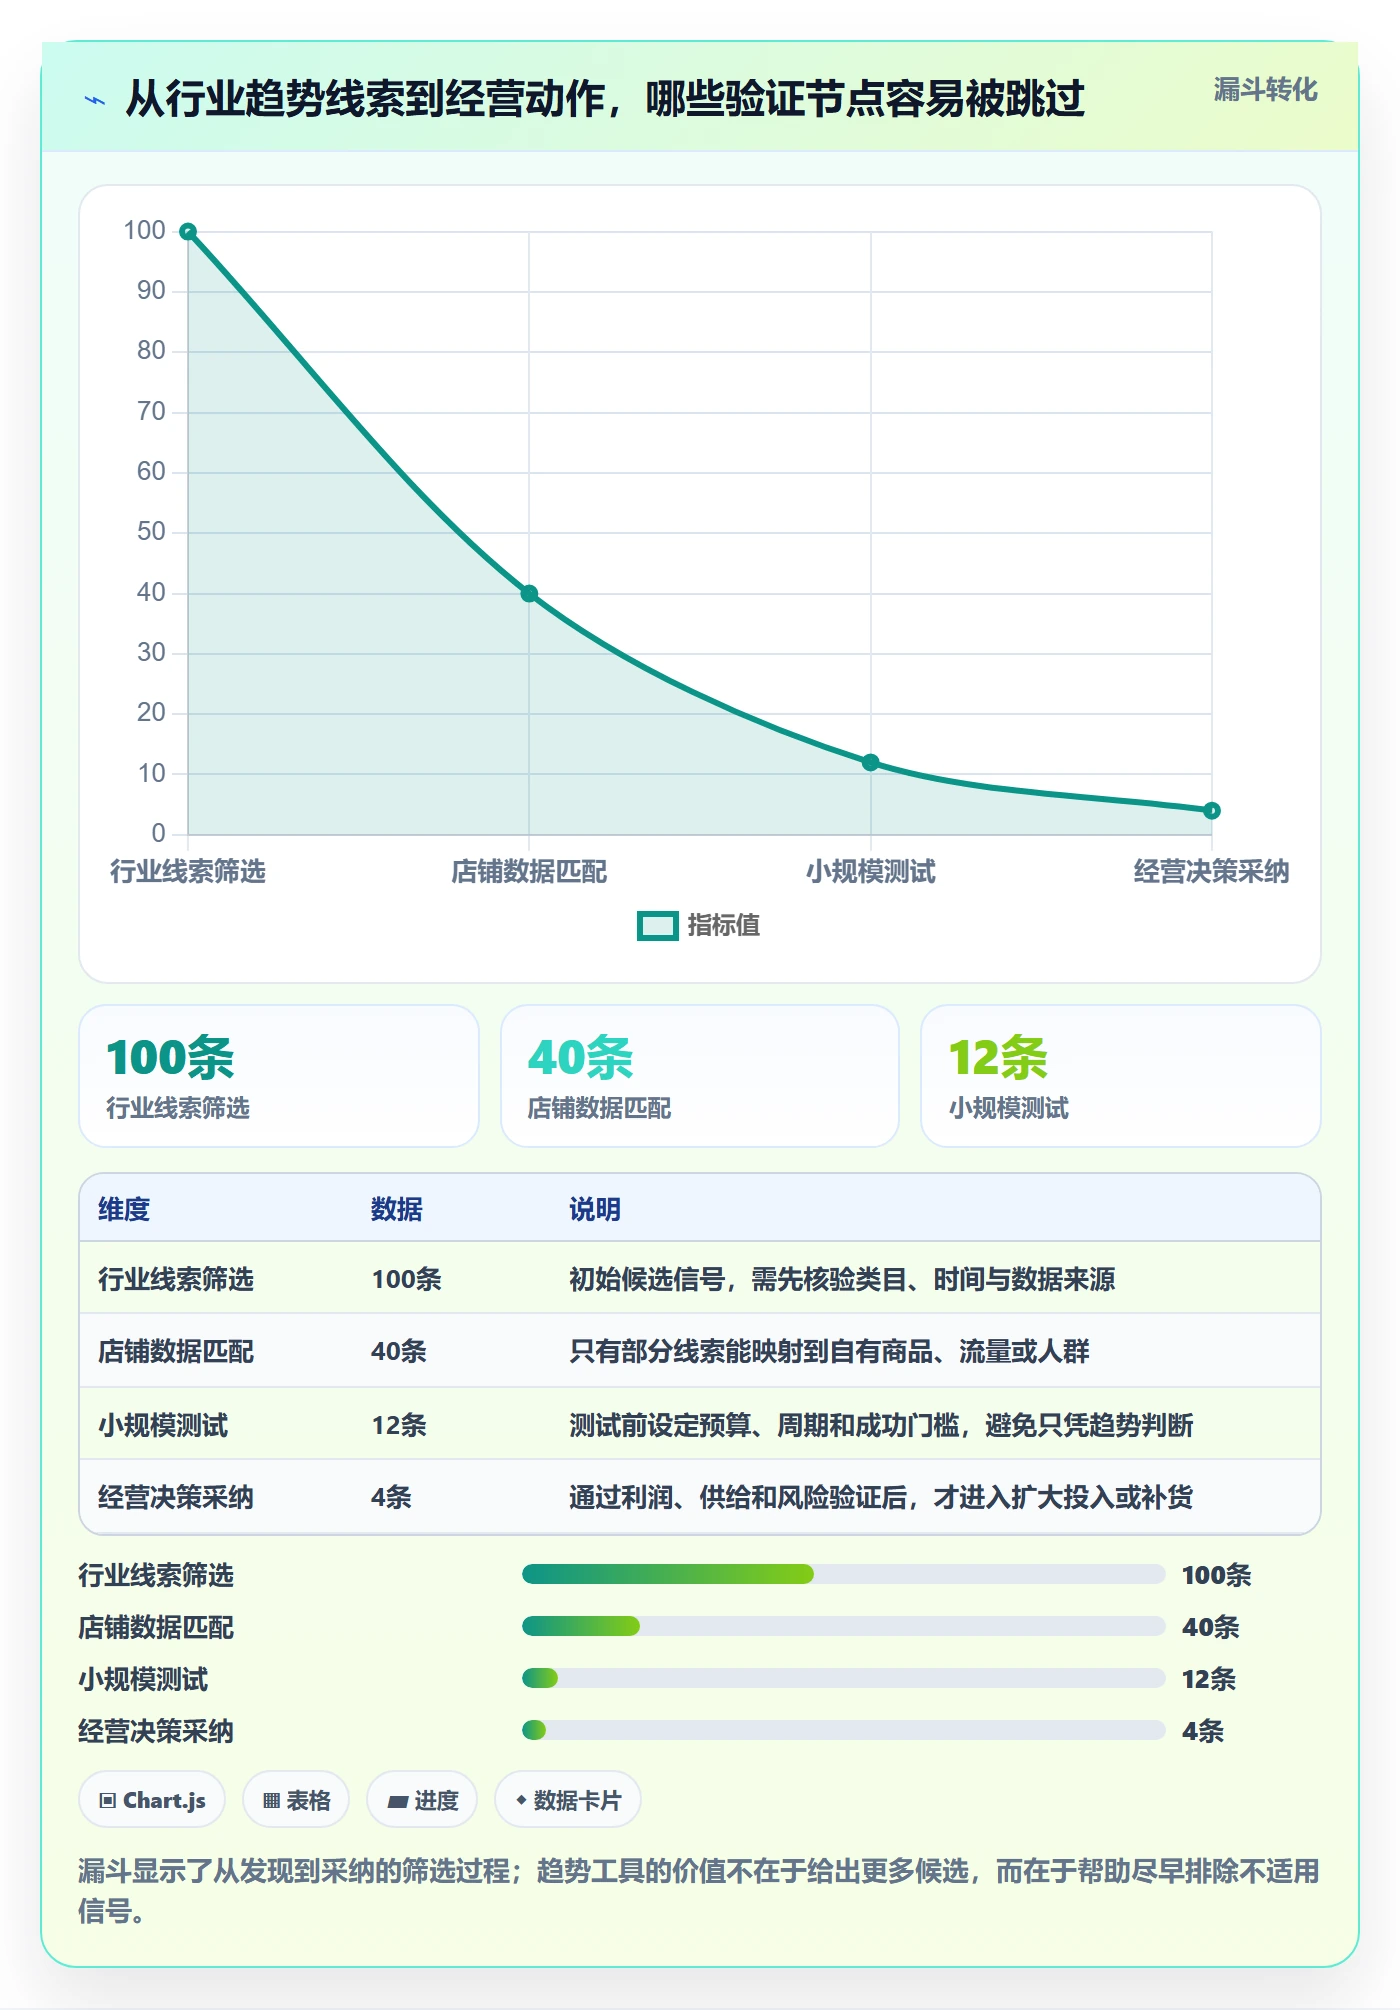1400x2010 pixels.
Task: Select the 进度 tag chip
Action: [x=422, y=1800]
